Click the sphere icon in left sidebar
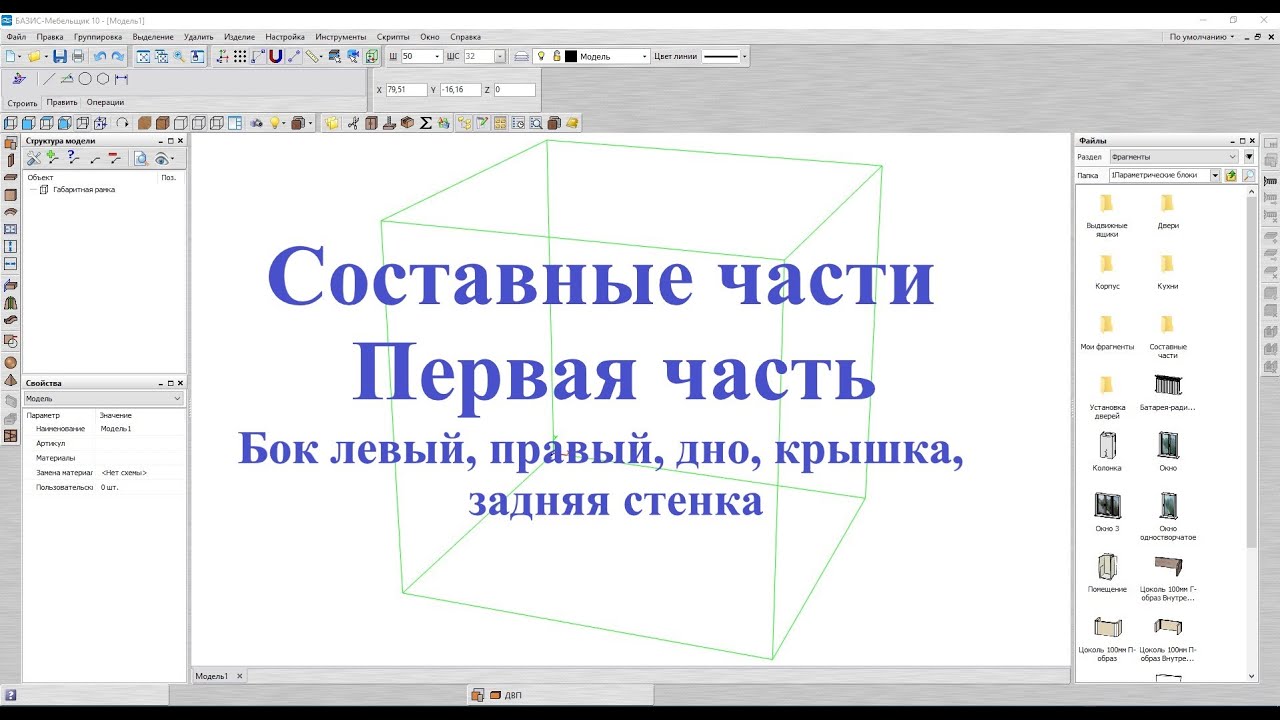 tap(11, 363)
